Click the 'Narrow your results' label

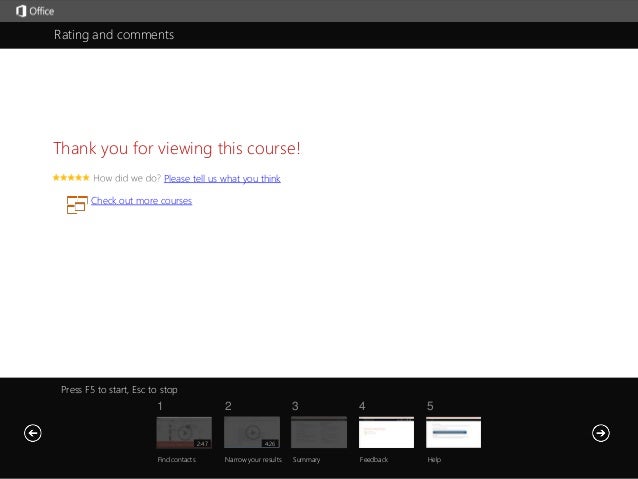[253, 459]
